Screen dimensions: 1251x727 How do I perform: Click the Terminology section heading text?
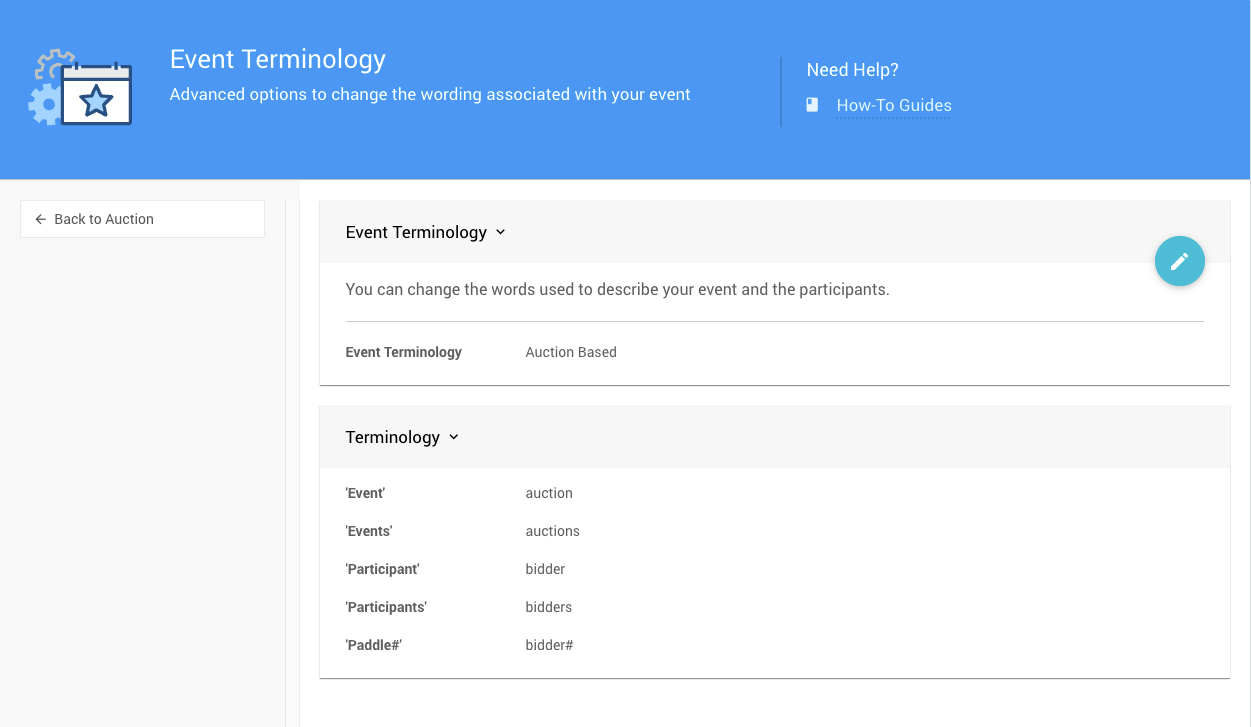click(x=392, y=437)
